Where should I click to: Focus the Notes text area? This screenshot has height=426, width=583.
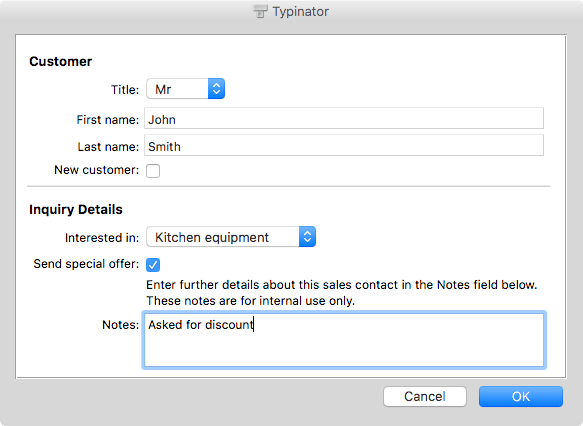click(x=344, y=340)
